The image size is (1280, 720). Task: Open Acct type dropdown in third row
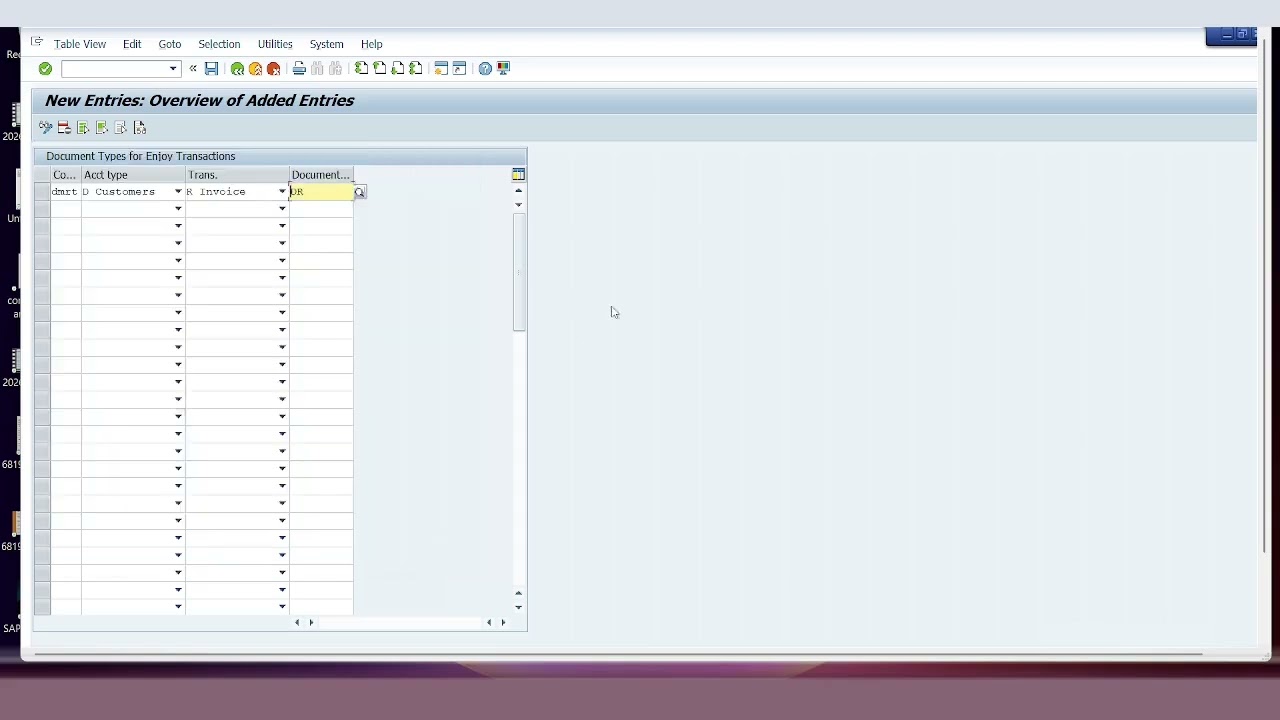click(178, 226)
